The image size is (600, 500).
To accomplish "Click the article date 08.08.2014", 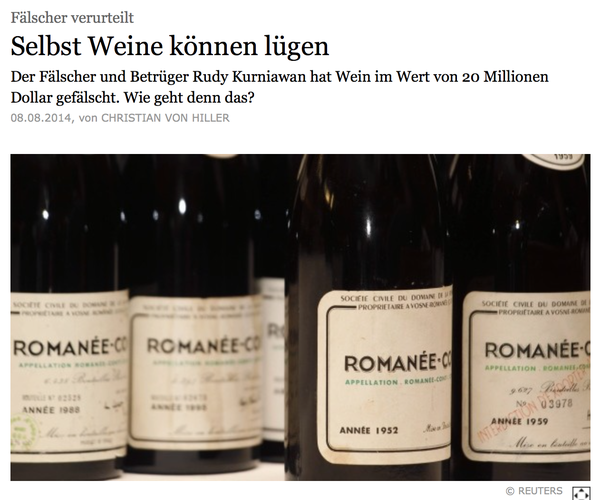I will pos(41,118).
